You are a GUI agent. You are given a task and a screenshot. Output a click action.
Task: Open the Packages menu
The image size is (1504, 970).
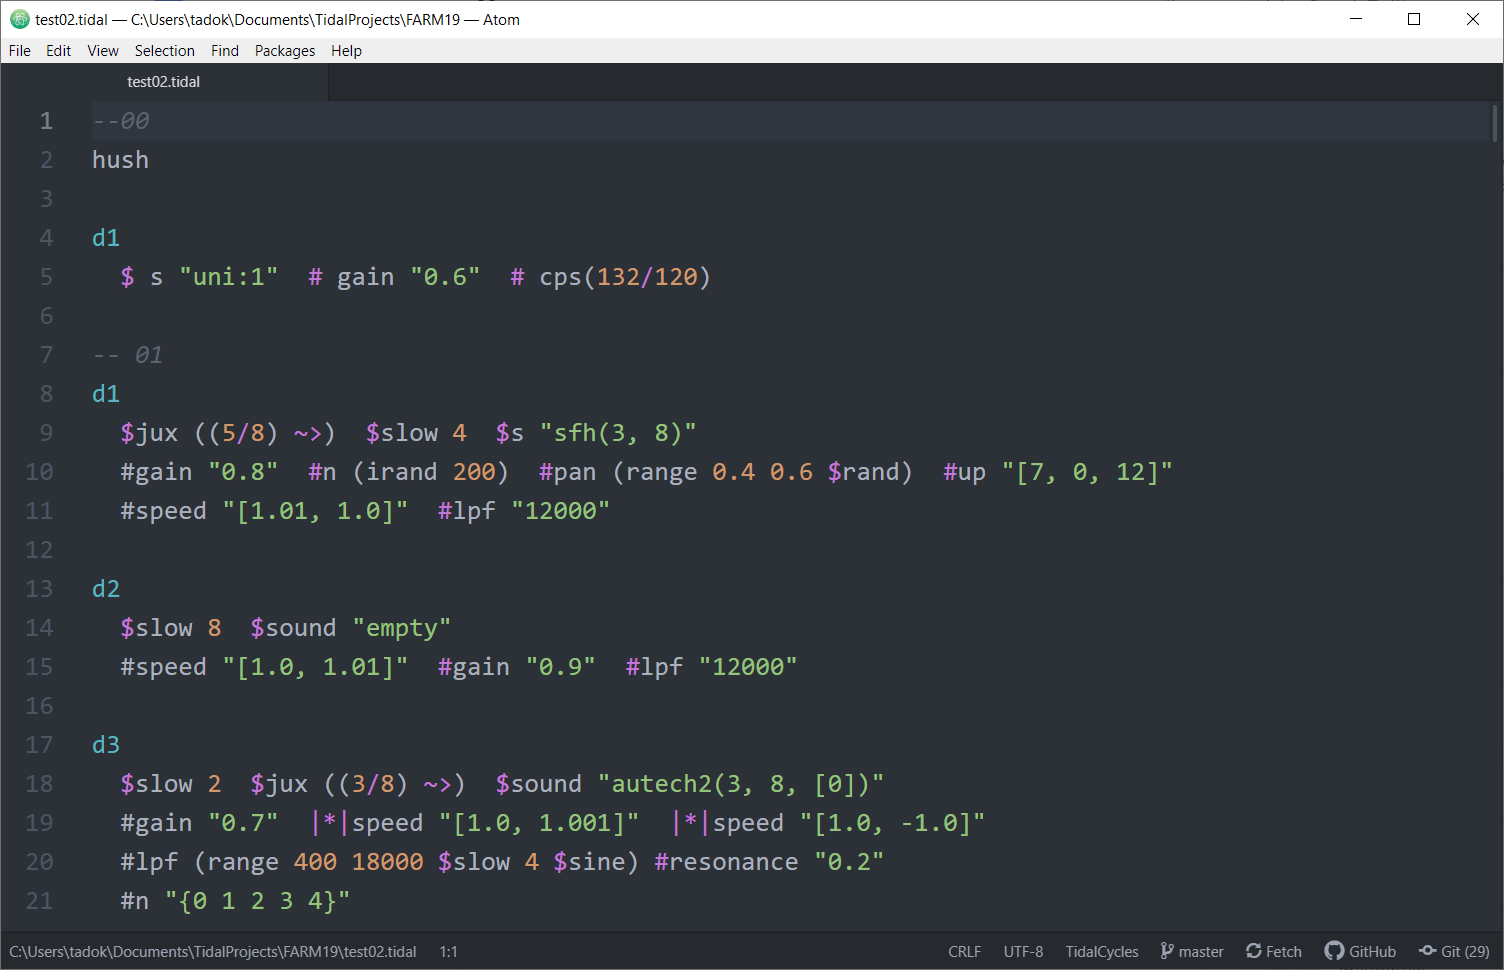(x=285, y=51)
